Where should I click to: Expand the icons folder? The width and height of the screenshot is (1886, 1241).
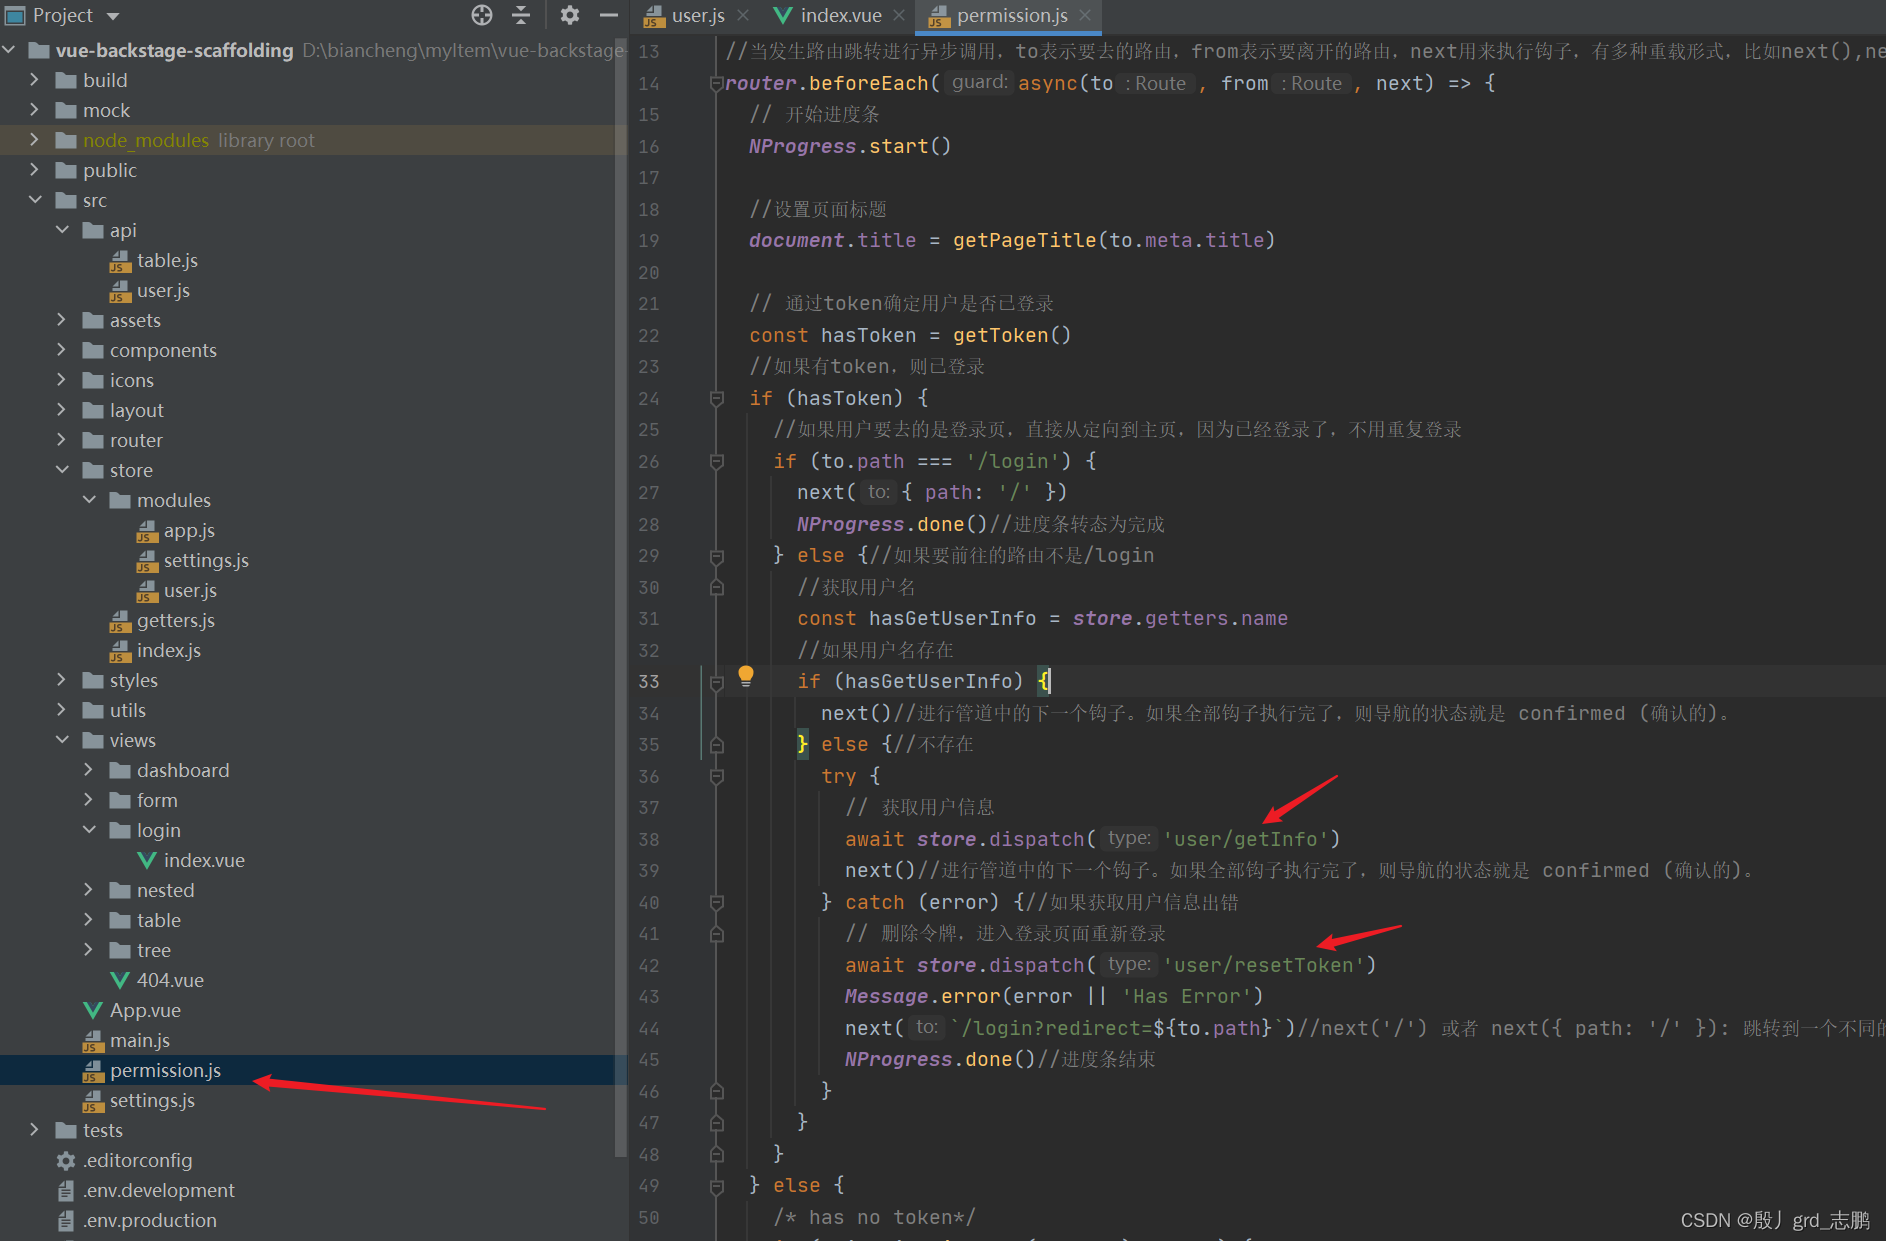(62, 380)
